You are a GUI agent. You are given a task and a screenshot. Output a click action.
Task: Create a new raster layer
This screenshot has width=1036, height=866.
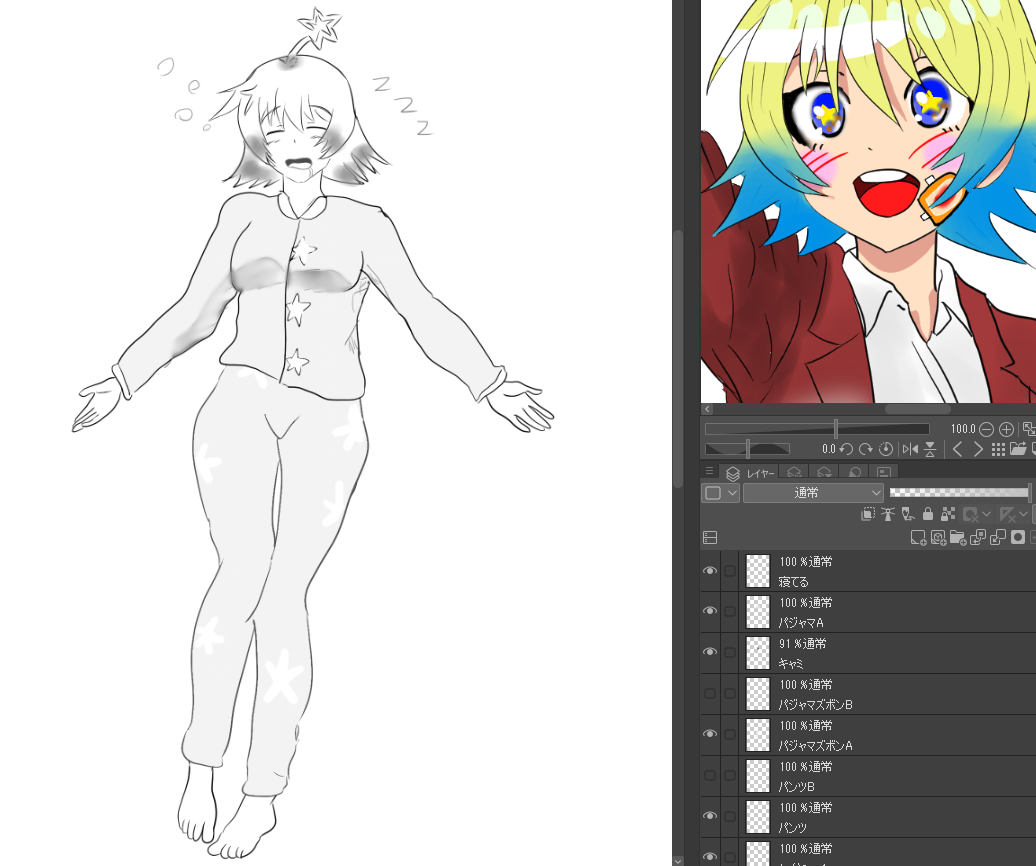[x=918, y=538]
